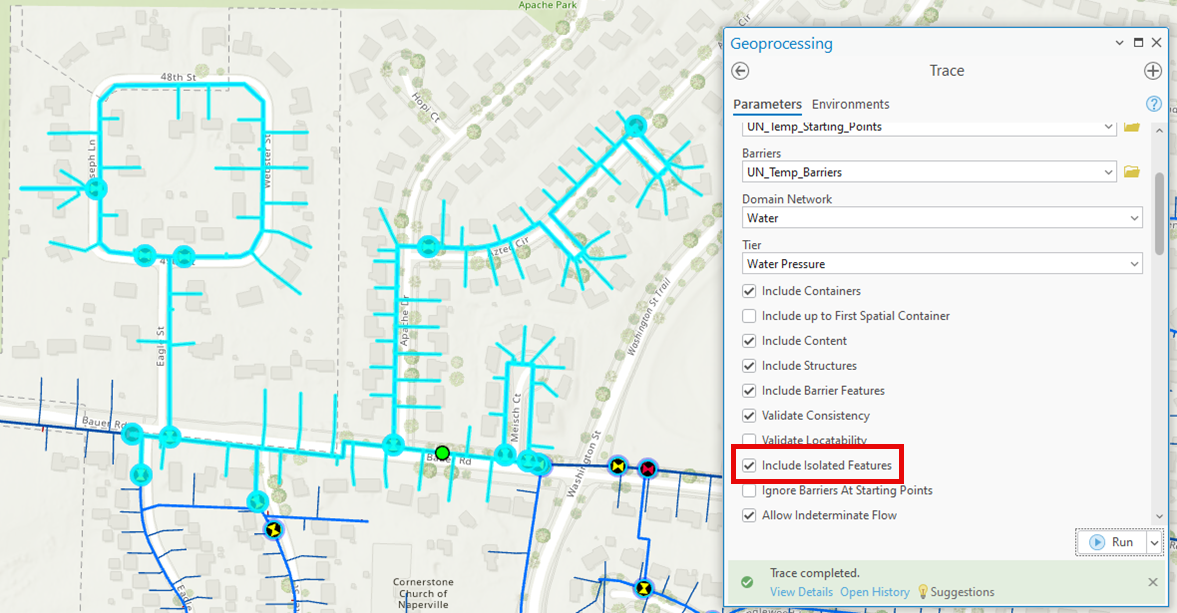Image resolution: width=1177 pixels, height=613 pixels.
Task: Browse folder for Barriers input
Action: (x=1132, y=173)
